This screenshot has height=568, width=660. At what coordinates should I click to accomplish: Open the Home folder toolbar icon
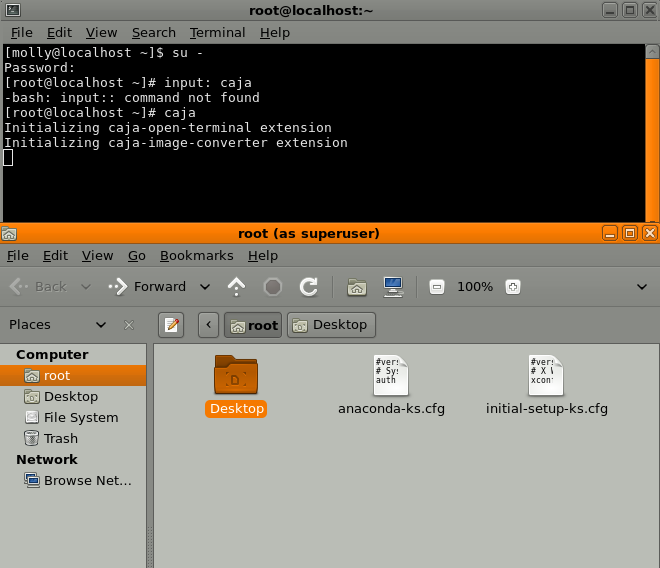pos(357,287)
